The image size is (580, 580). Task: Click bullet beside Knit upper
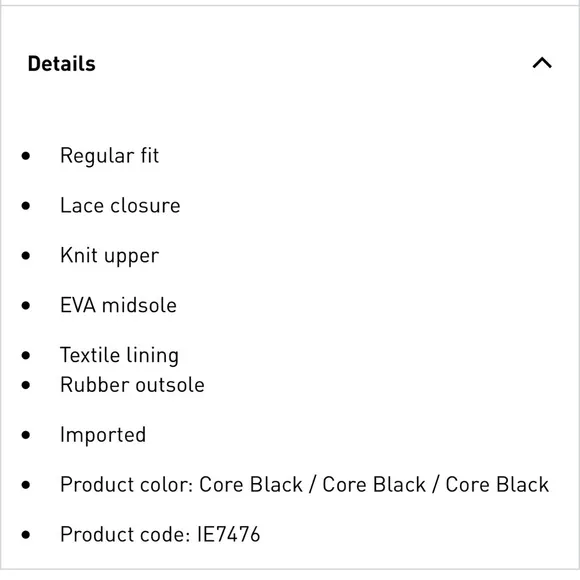26,256
